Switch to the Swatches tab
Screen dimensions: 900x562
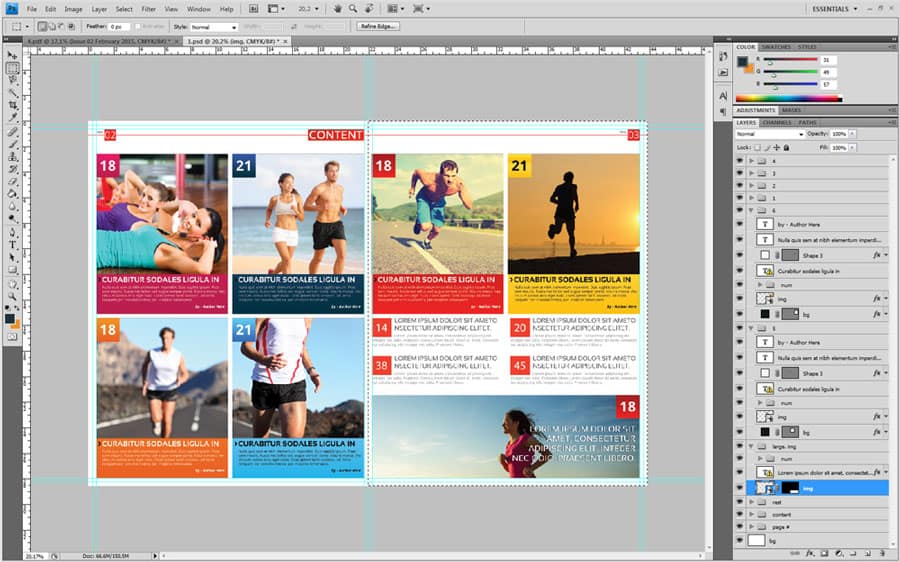(x=775, y=46)
